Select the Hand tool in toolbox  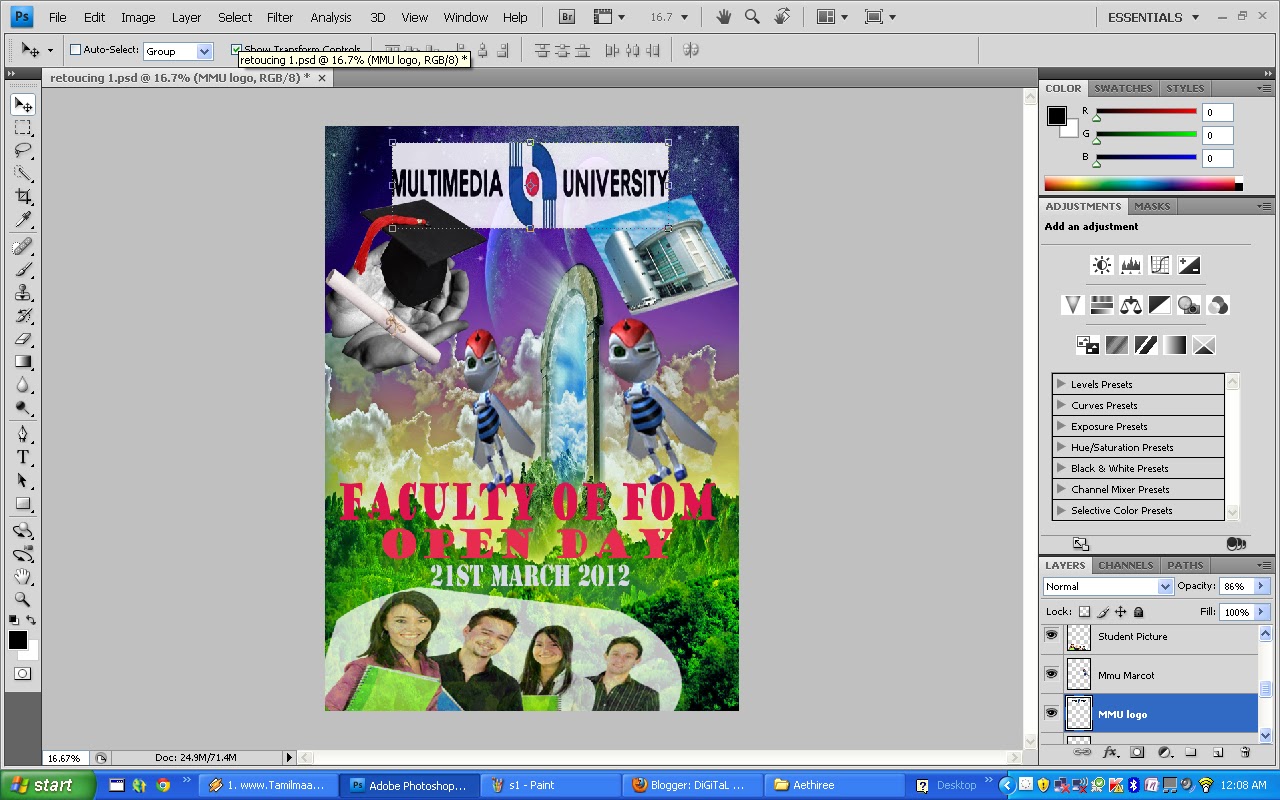click(x=23, y=576)
